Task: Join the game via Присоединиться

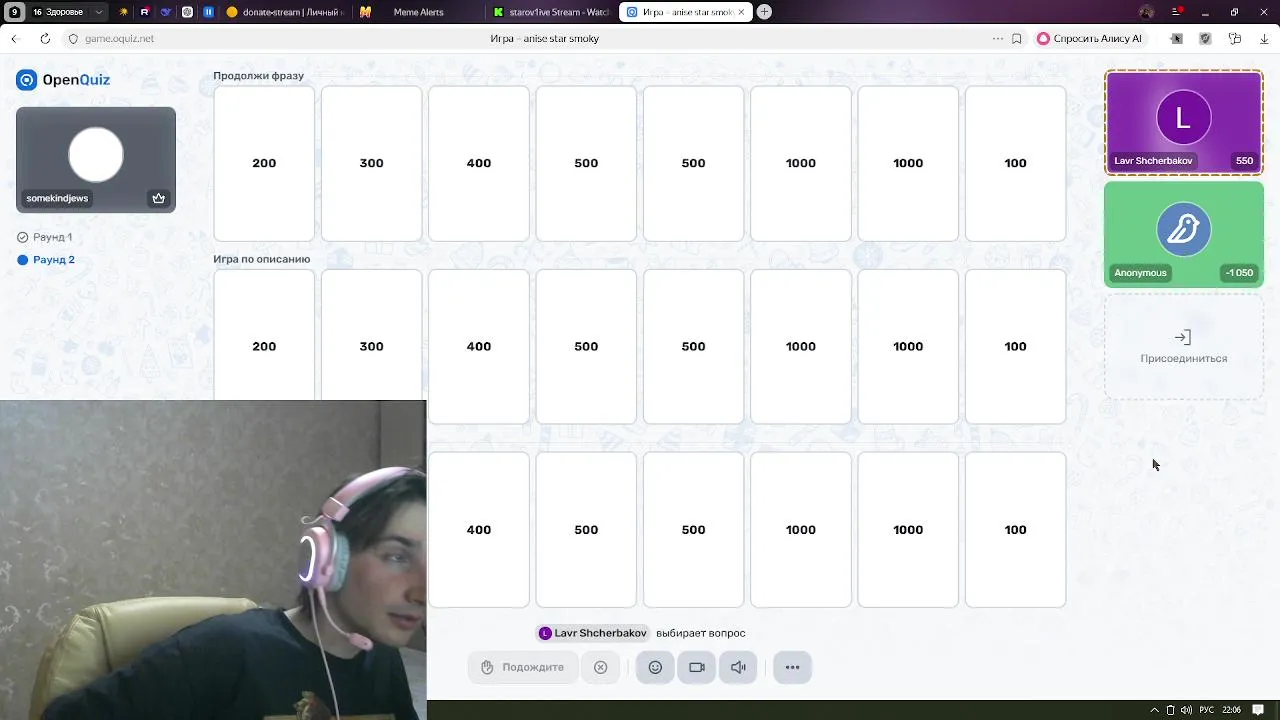Action: [1184, 346]
